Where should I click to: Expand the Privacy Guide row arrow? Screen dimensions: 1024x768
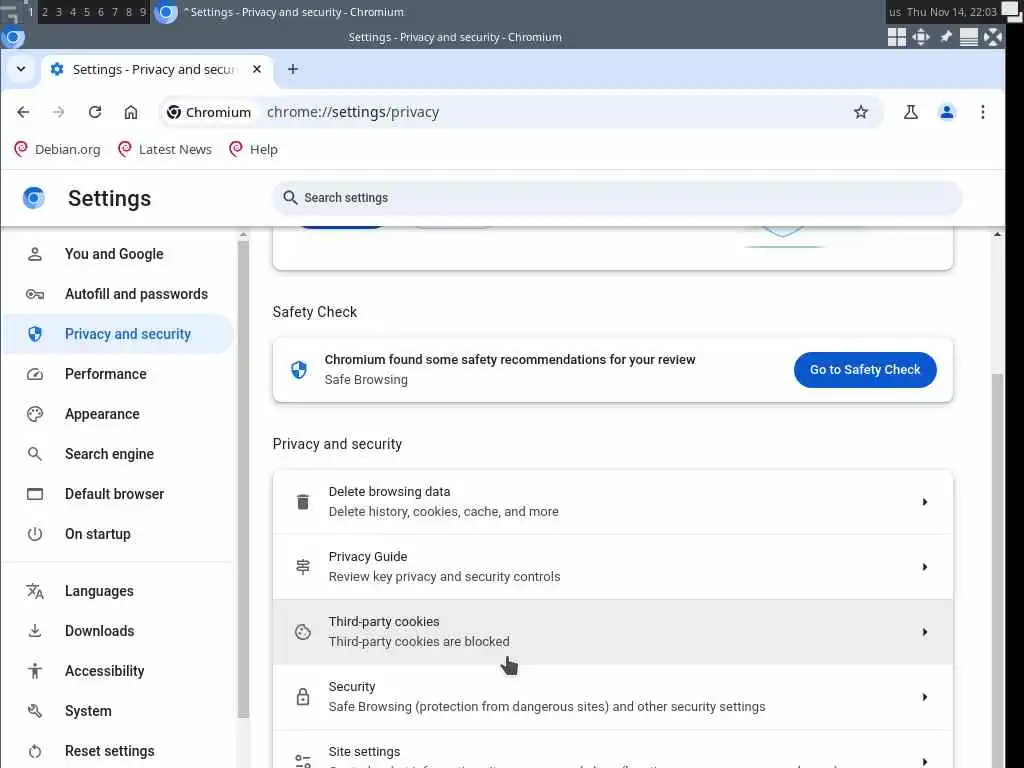point(925,567)
